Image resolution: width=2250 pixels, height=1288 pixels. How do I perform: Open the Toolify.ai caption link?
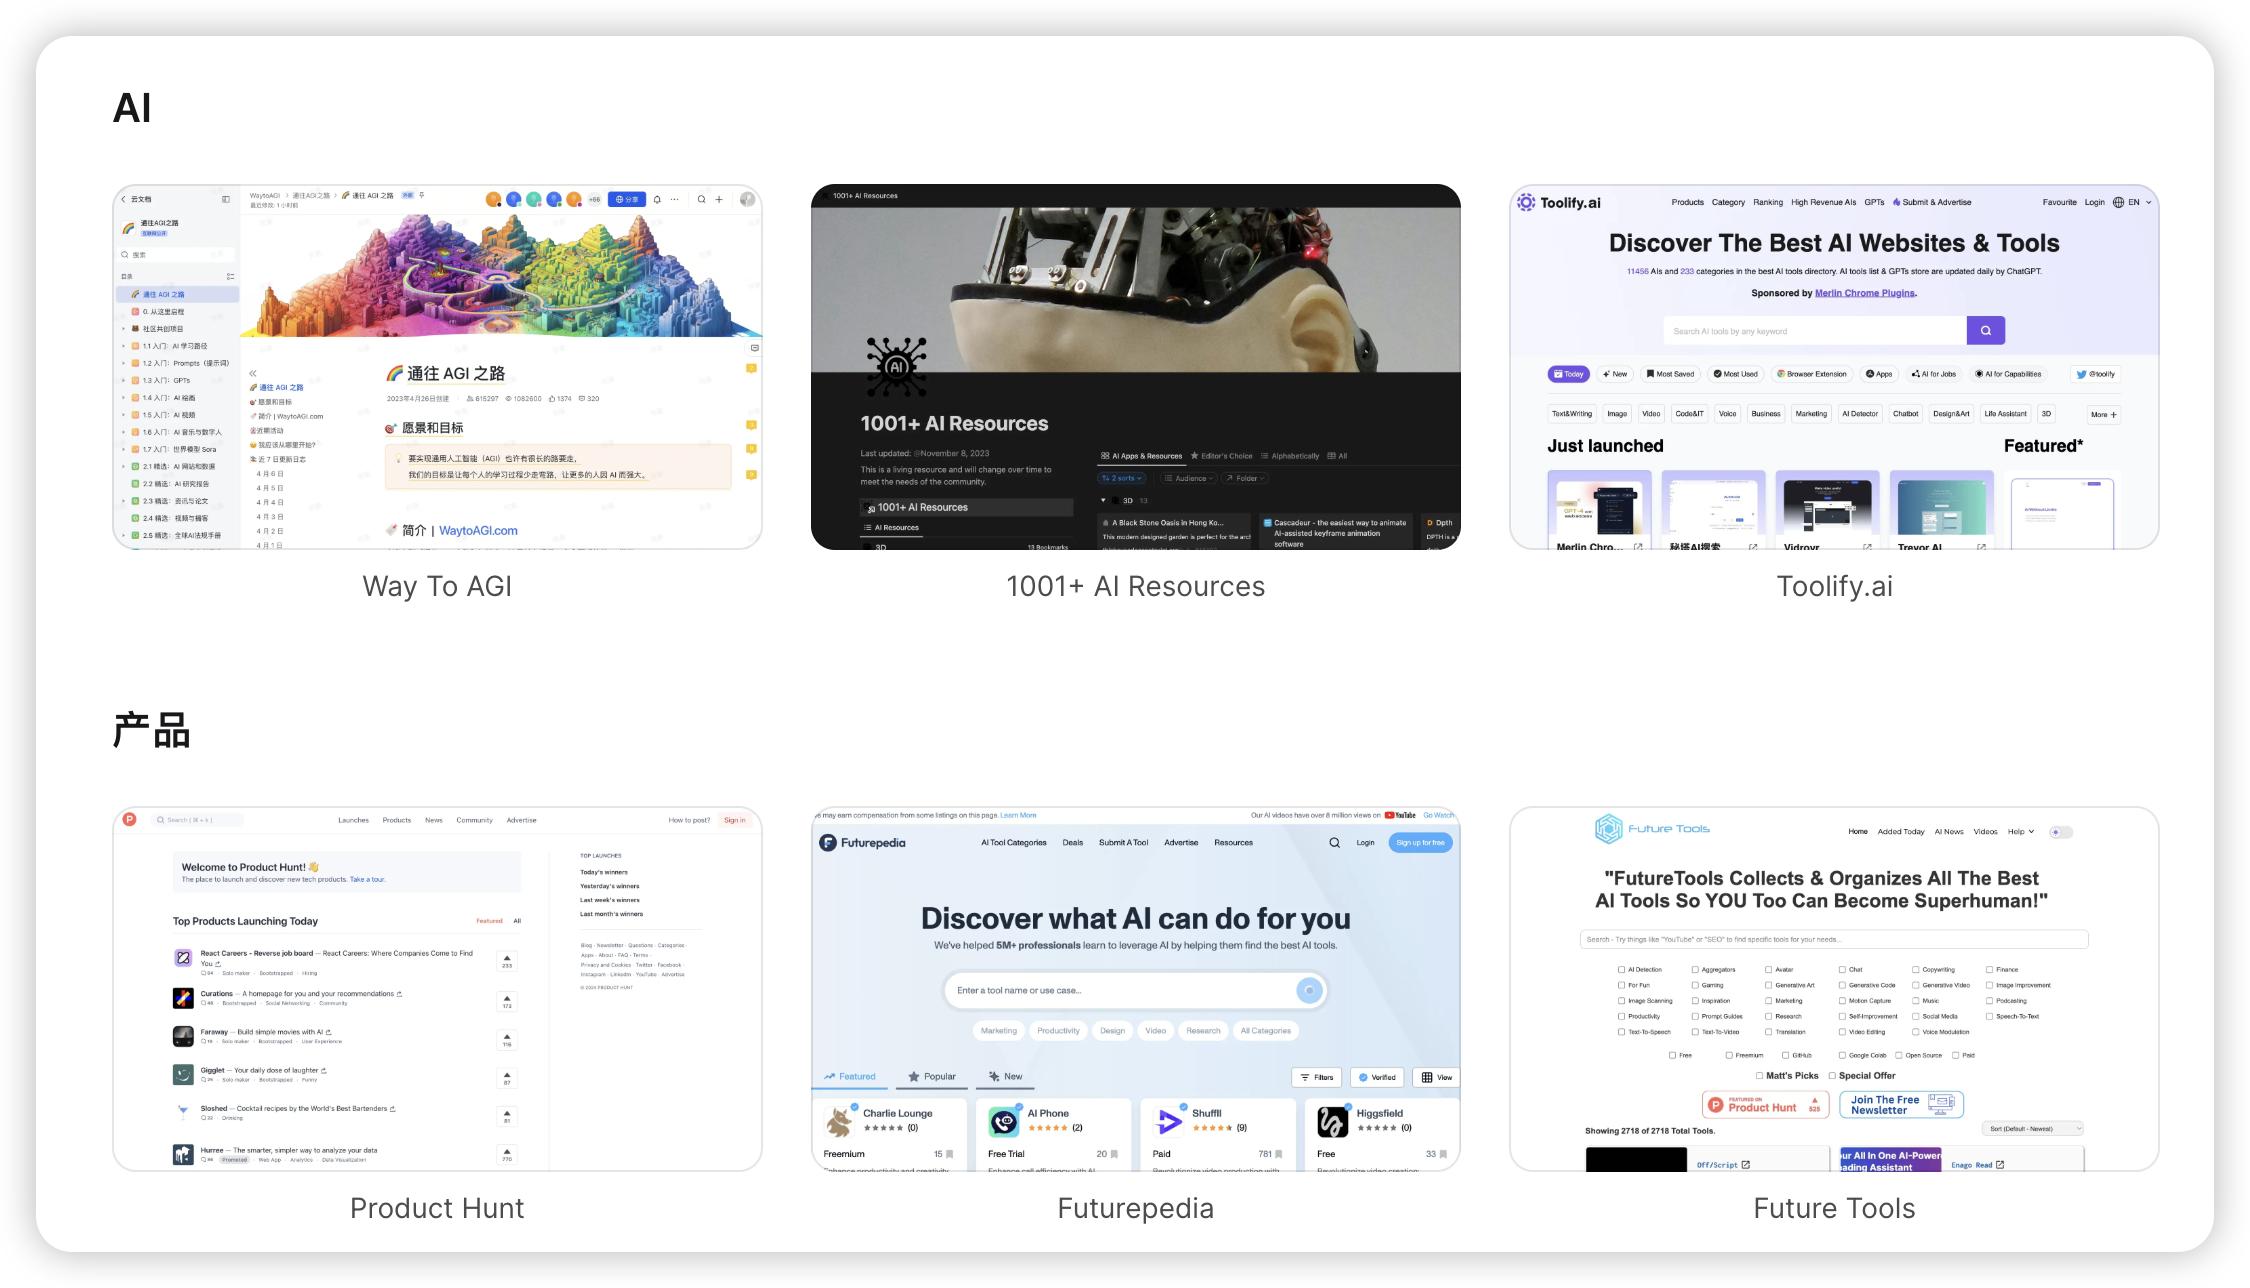tap(1834, 586)
